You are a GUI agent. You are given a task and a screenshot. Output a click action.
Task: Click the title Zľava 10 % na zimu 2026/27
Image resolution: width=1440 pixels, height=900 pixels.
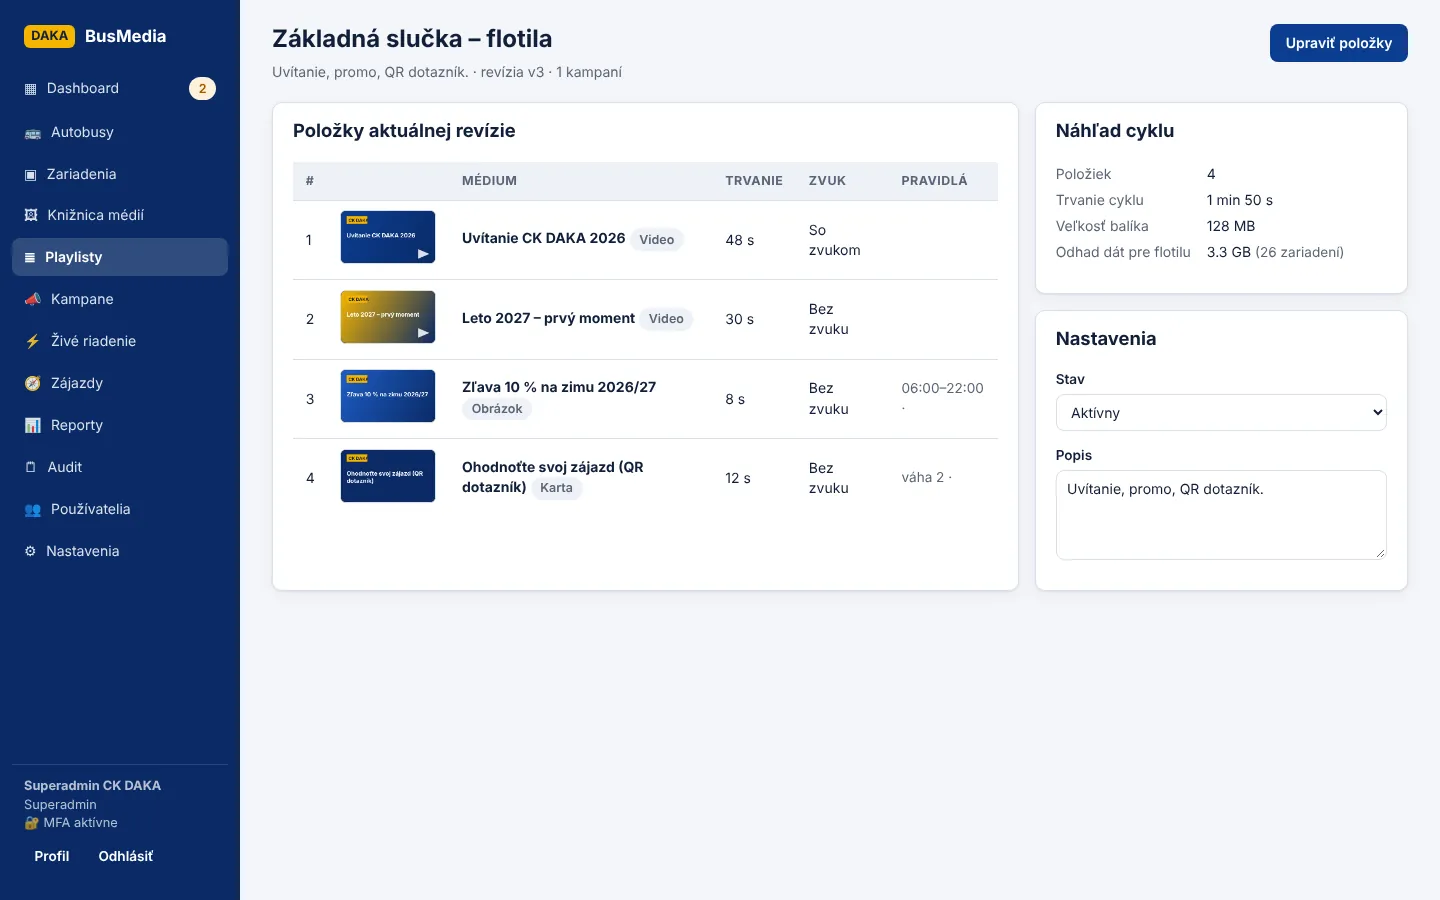[x=559, y=387]
